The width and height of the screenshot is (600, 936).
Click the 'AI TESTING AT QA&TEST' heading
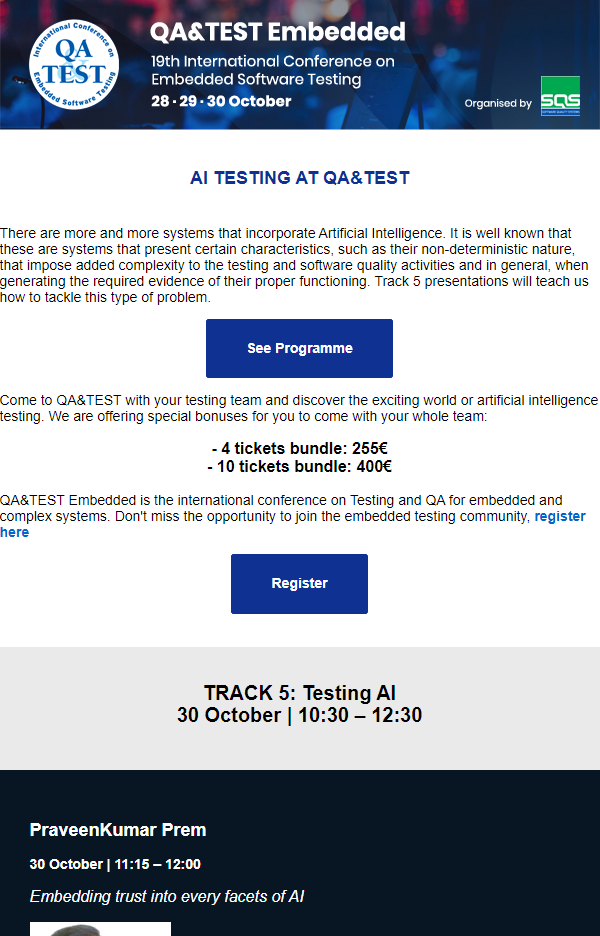[x=300, y=177]
